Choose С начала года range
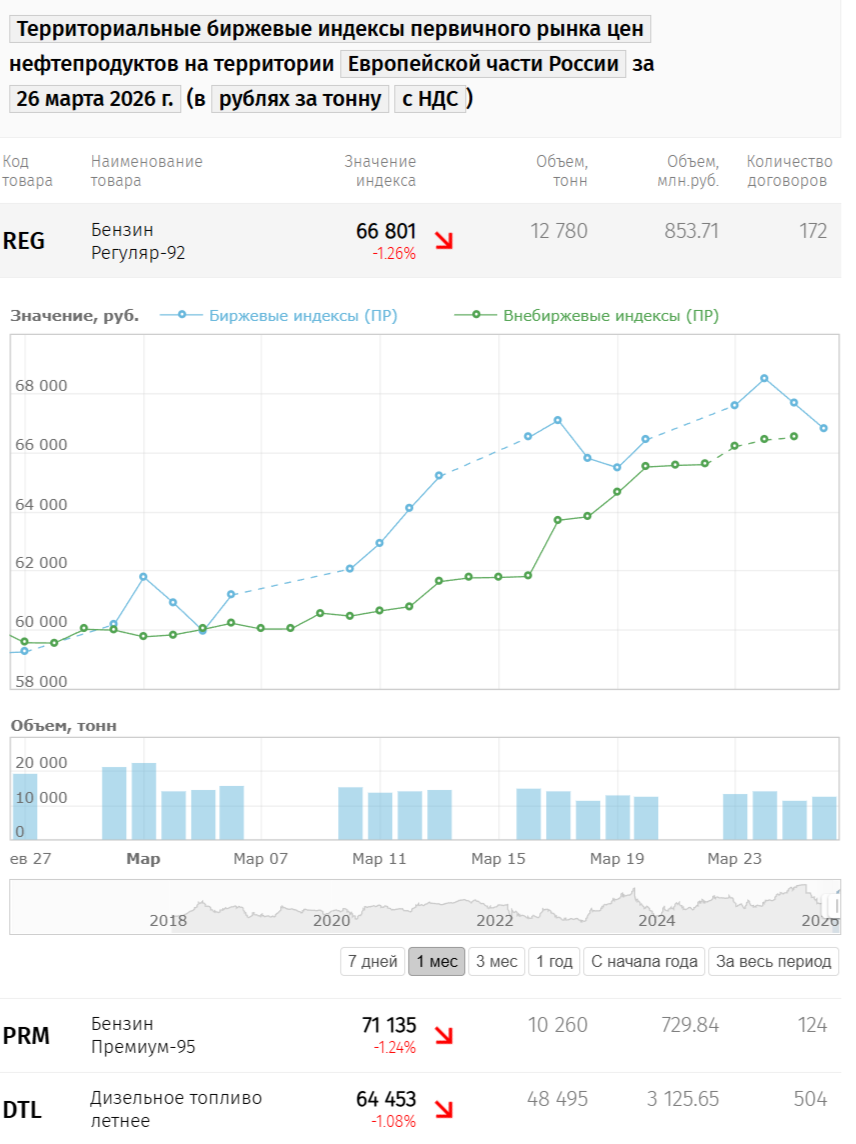The image size is (856, 1144). click(x=644, y=962)
